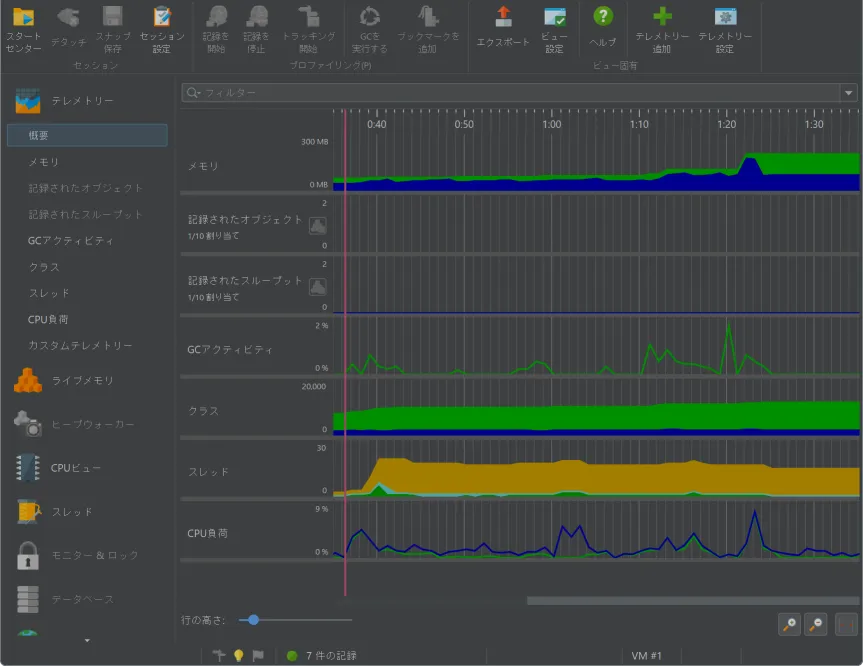Expand more sidebar sections via bottom arrow
The image size is (863, 666).
87,641
